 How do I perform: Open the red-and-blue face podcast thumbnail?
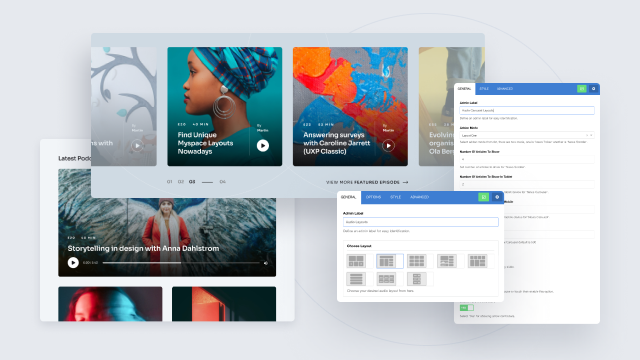(110, 304)
